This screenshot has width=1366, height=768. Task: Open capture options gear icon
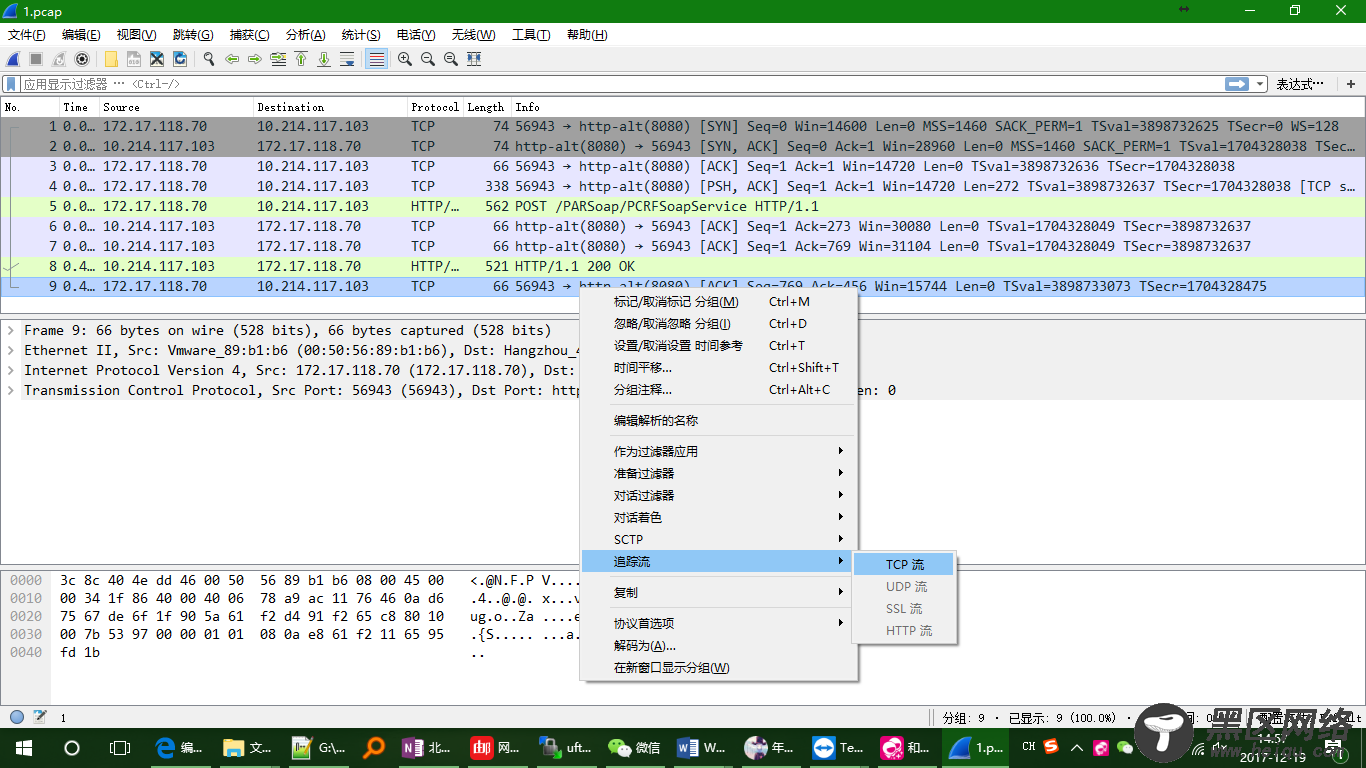click(82, 59)
